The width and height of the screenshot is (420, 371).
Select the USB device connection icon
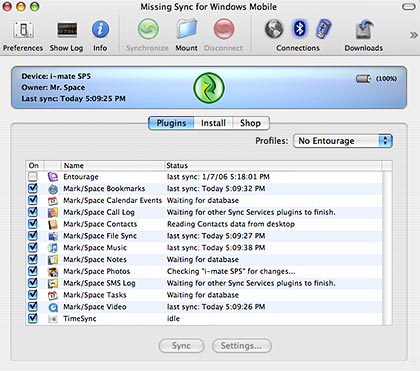pos(323,29)
